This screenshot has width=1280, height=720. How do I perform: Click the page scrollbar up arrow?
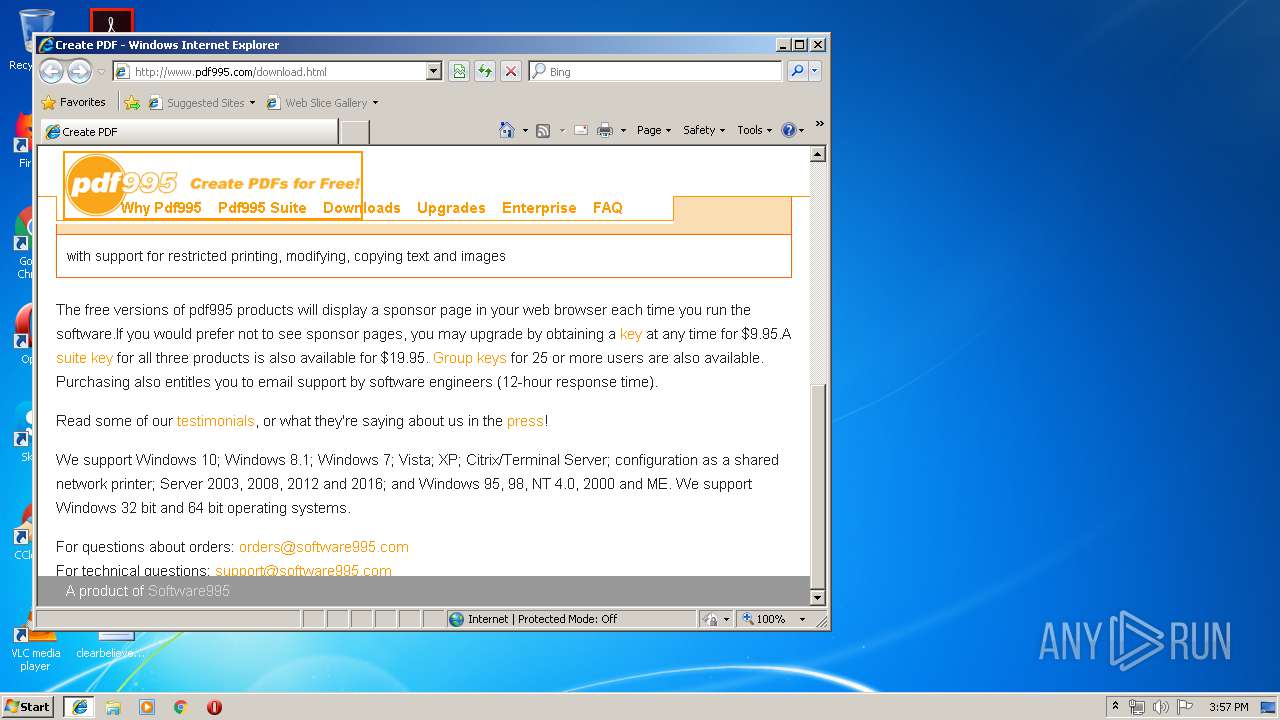817,154
